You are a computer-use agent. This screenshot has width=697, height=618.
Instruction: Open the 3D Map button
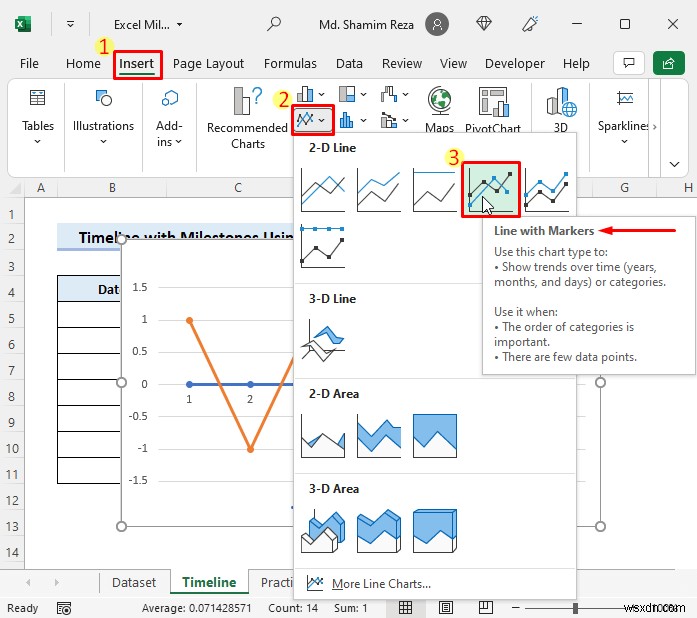[561, 109]
